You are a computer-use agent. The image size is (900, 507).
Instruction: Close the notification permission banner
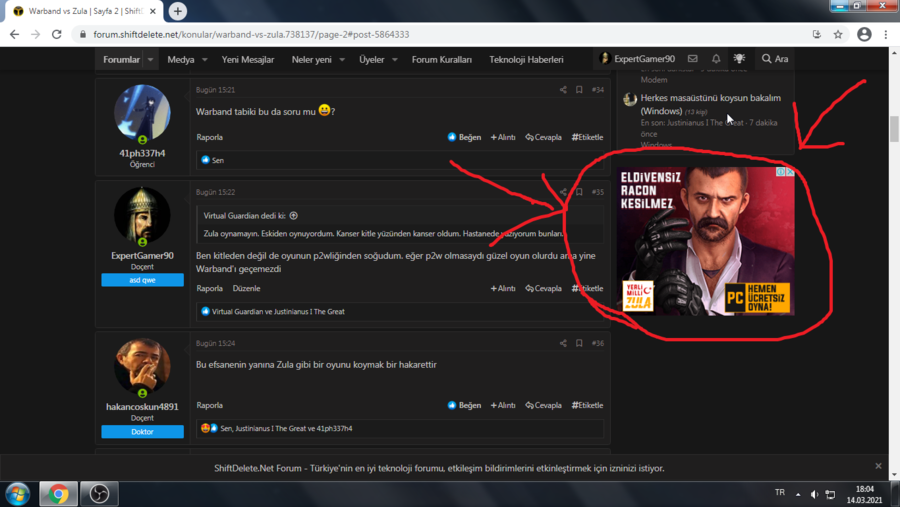click(x=878, y=466)
